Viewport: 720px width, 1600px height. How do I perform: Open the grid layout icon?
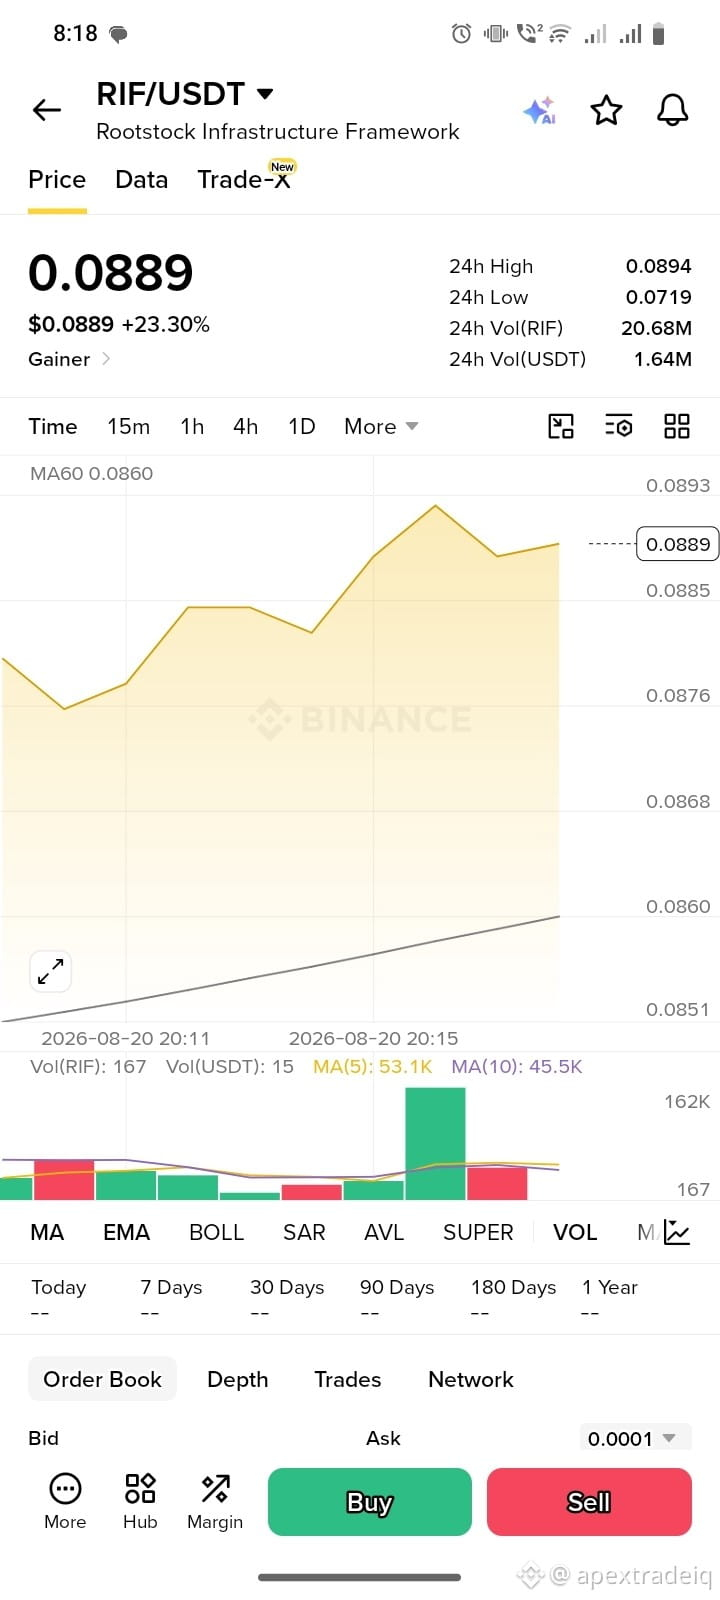click(x=677, y=427)
